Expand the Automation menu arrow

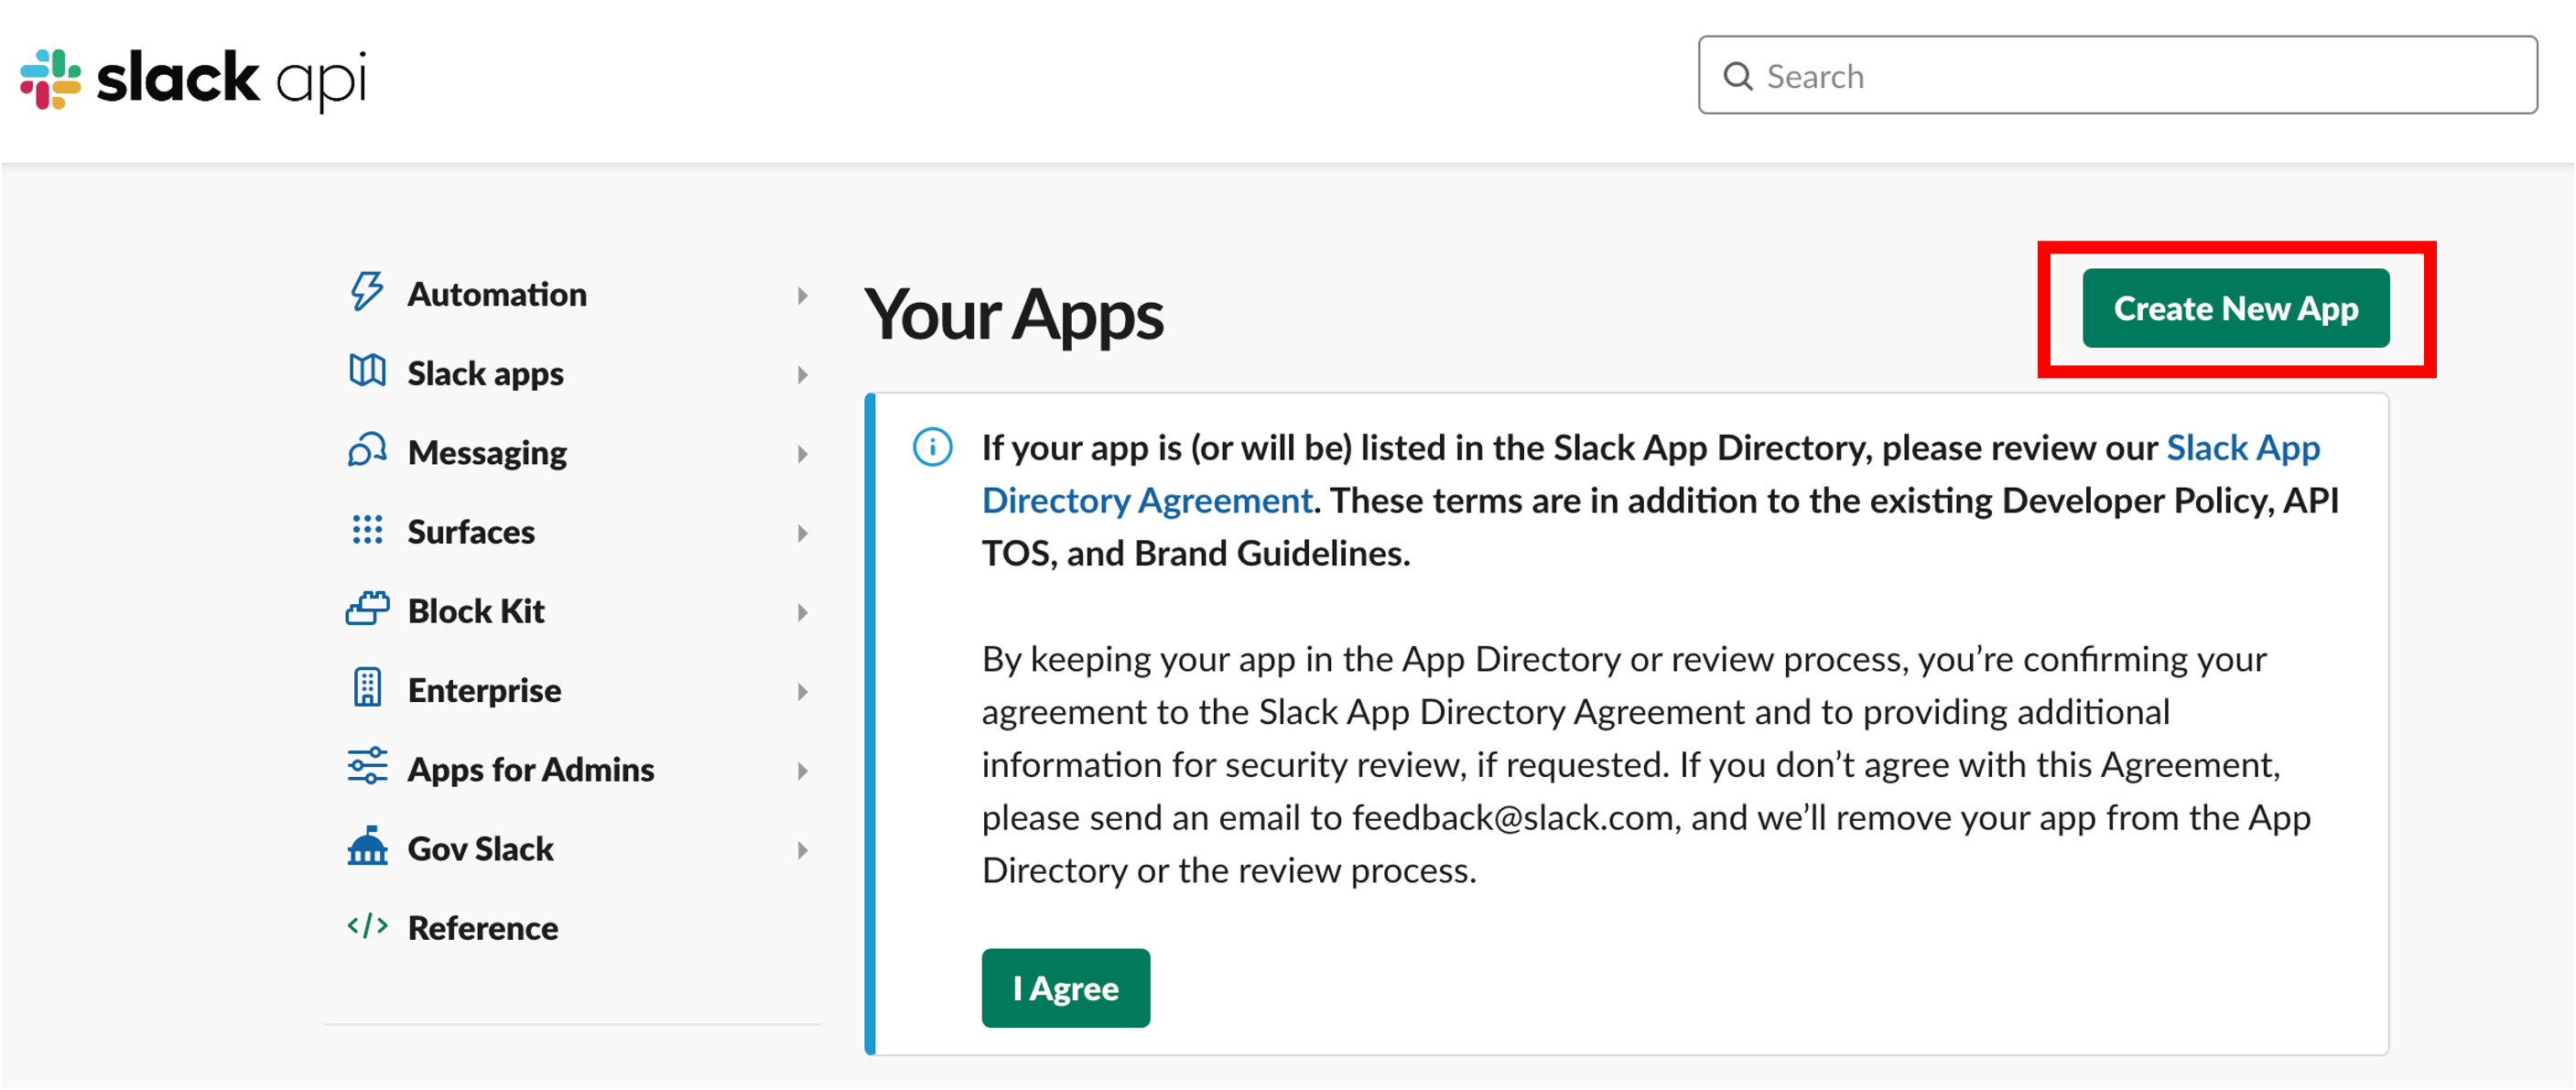[802, 295]
